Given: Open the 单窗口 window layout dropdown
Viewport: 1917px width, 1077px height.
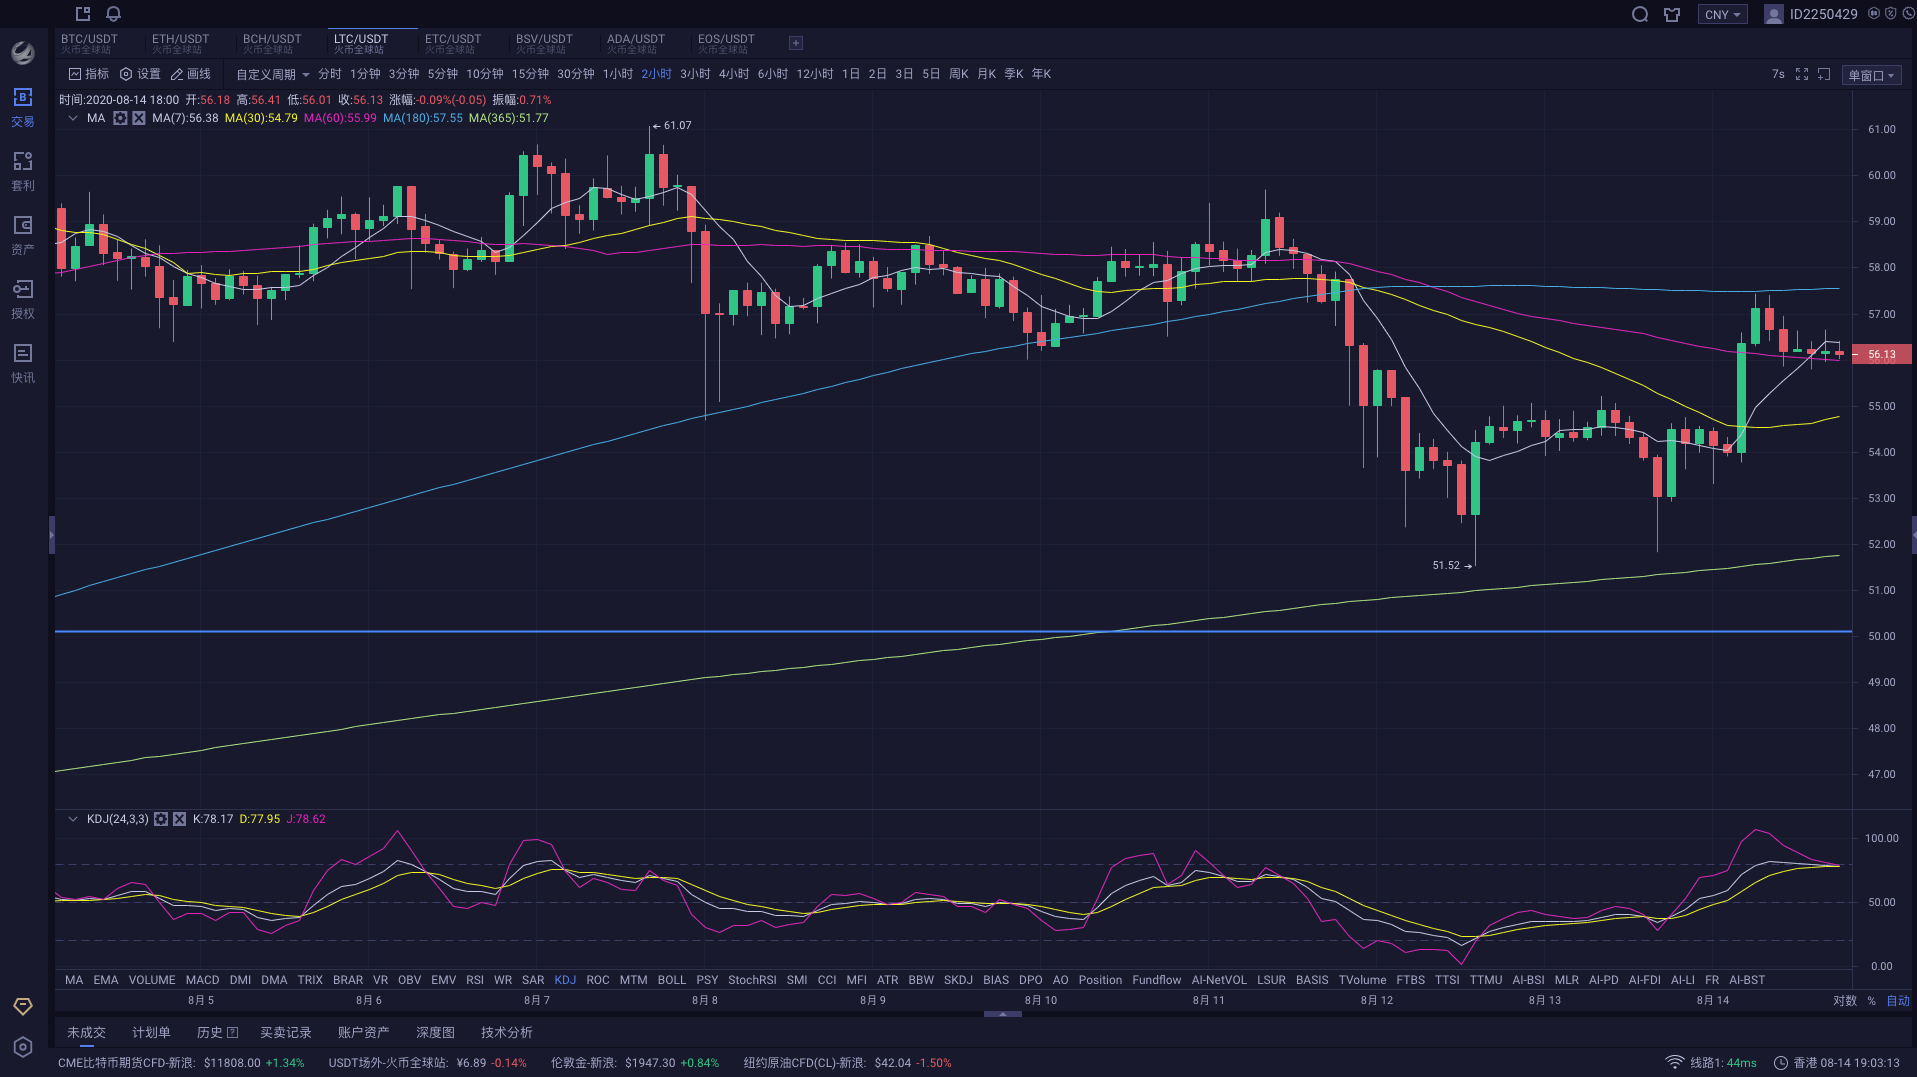Looking at the screenshot, I should click(1869, 74).
